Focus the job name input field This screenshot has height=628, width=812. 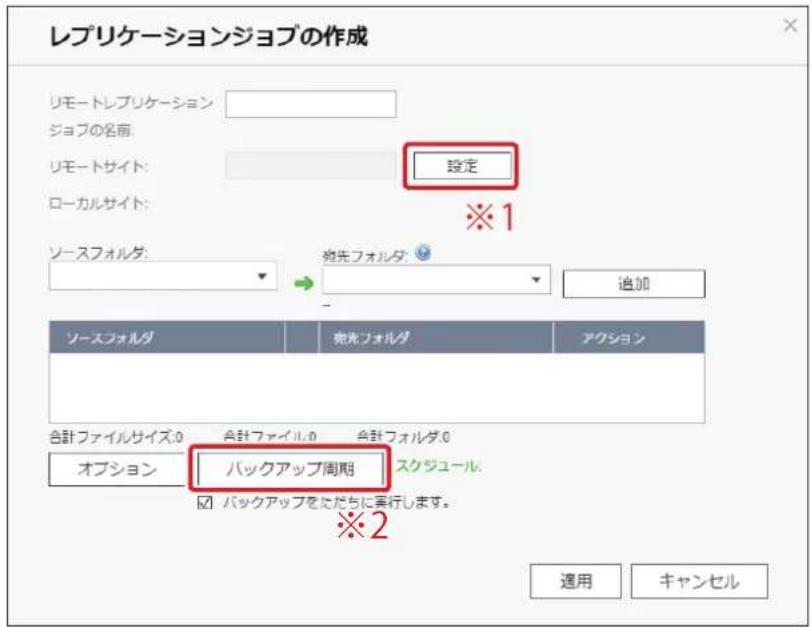(311, 104)
